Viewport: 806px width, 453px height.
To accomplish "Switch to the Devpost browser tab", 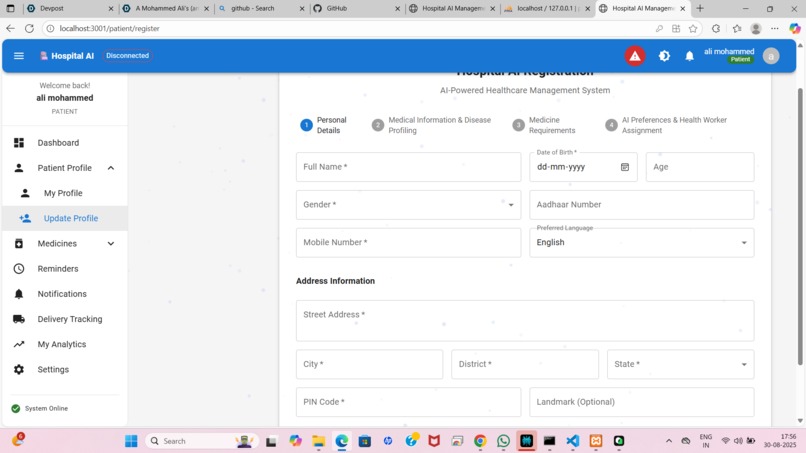I will coord(70,8).
